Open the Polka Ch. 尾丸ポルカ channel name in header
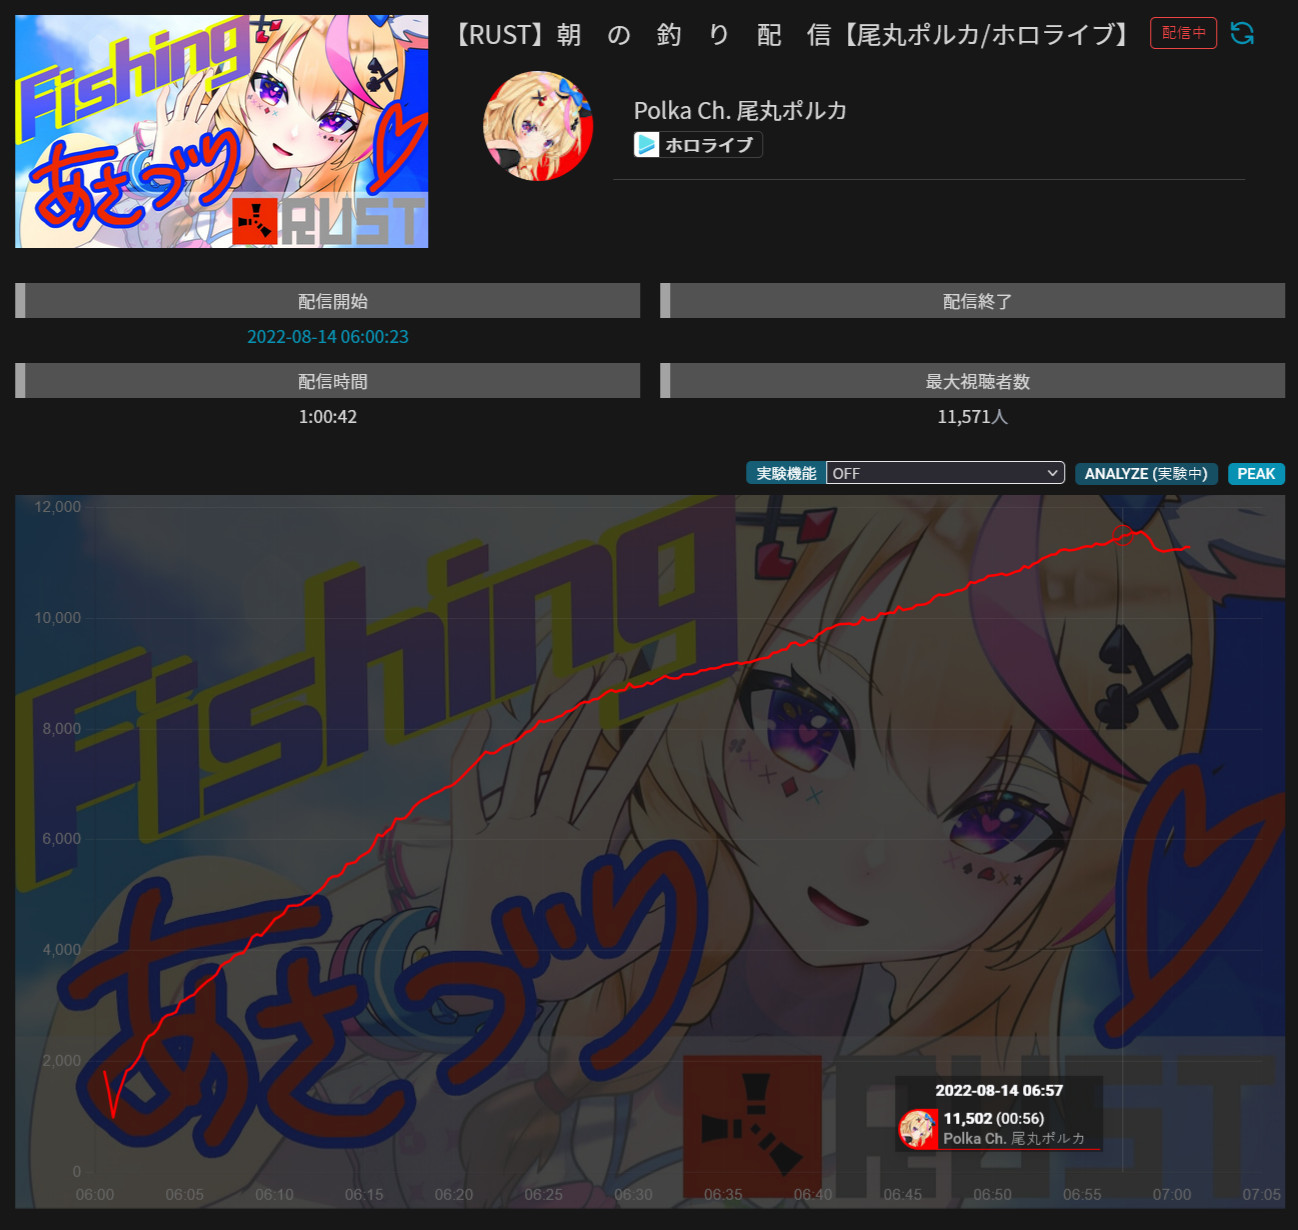This screenshot has width=1298, height=1230. click(740, 110)
